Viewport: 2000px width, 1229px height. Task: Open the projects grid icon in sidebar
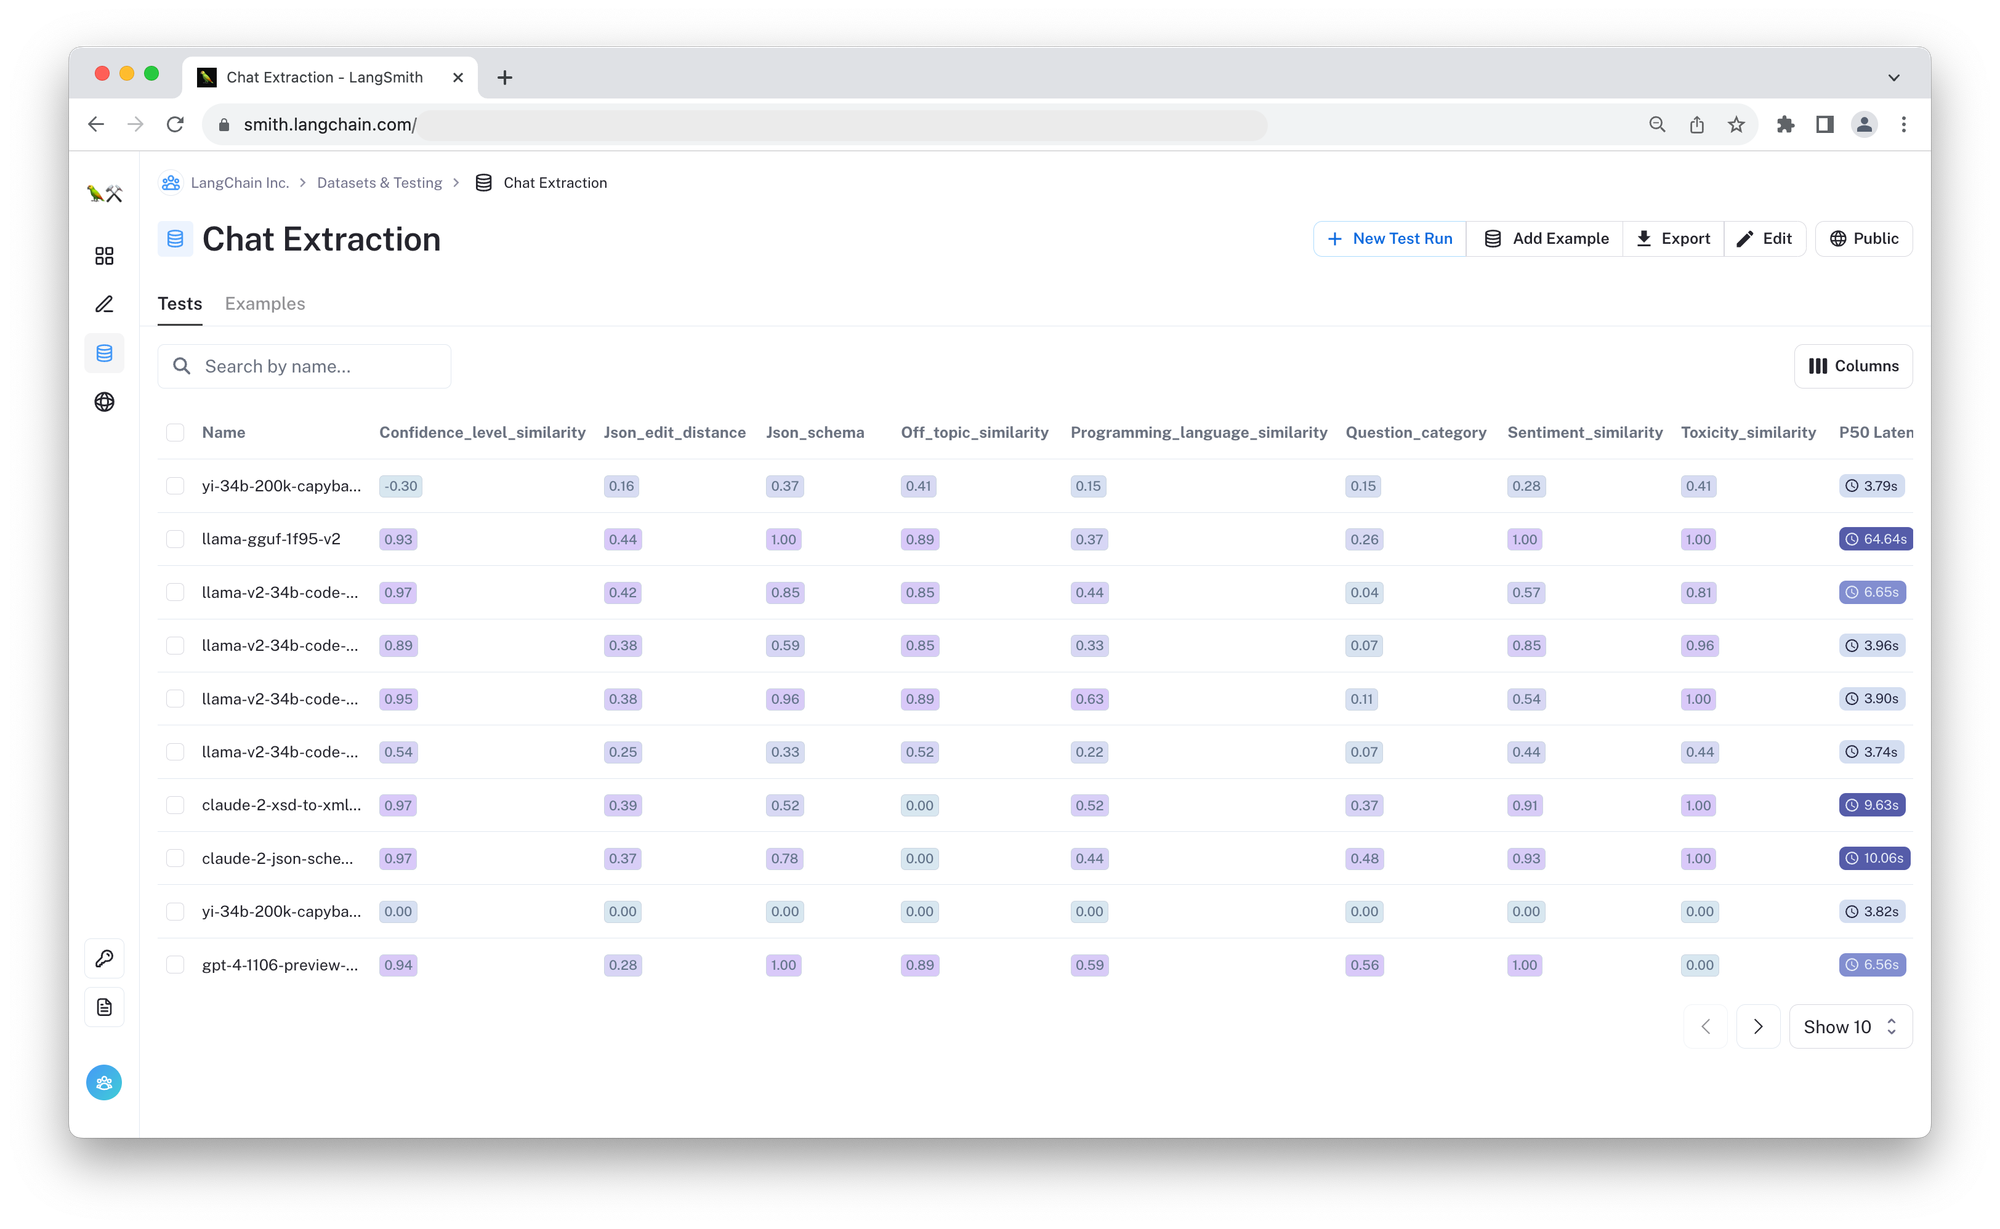pos(104,256)
